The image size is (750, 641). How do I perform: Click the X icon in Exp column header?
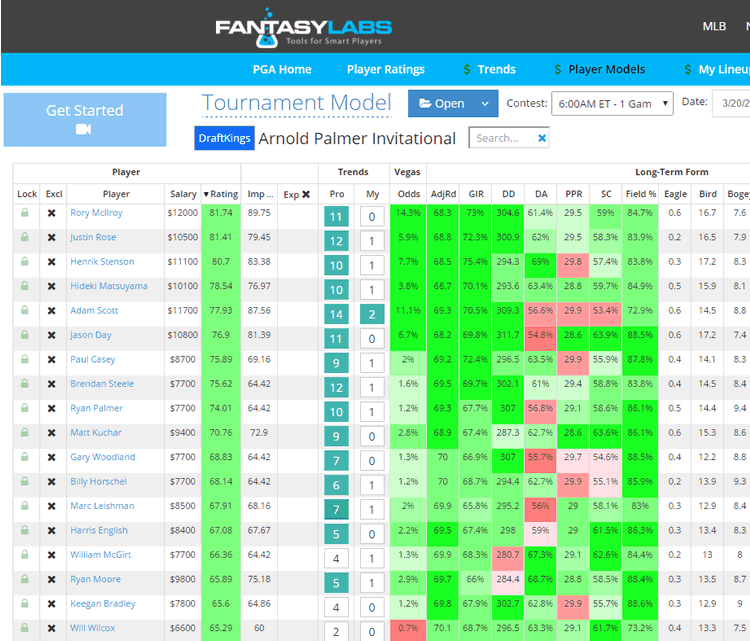(x=306, y=194)
